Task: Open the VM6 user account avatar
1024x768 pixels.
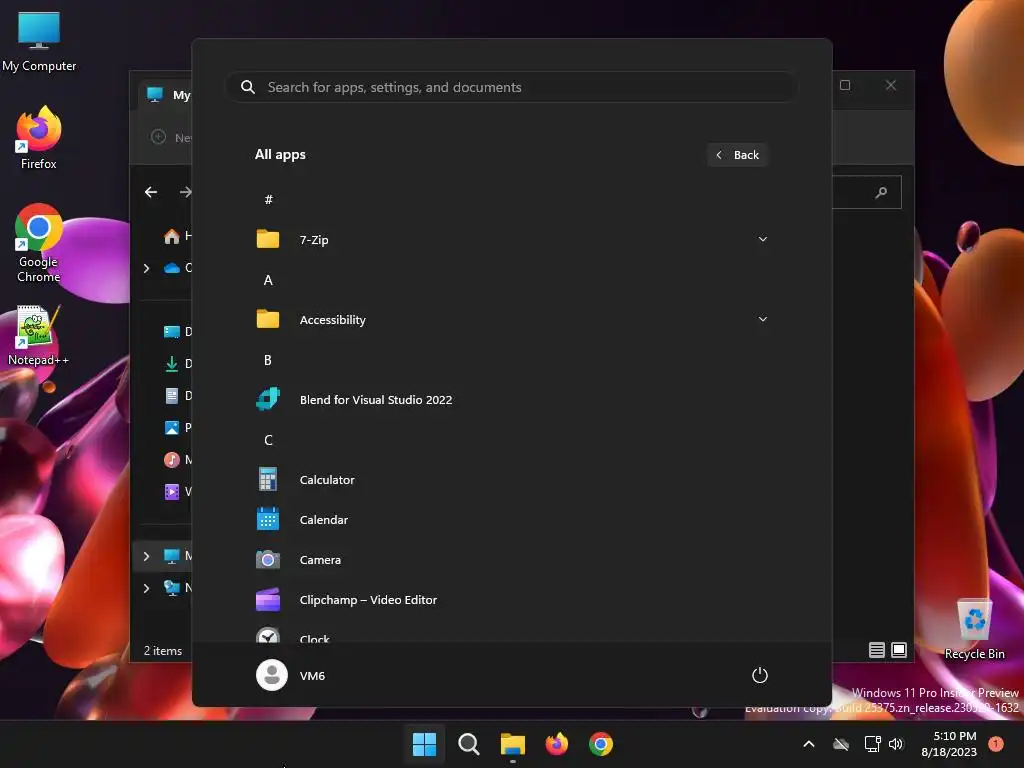Action: (x=272, y=675)
